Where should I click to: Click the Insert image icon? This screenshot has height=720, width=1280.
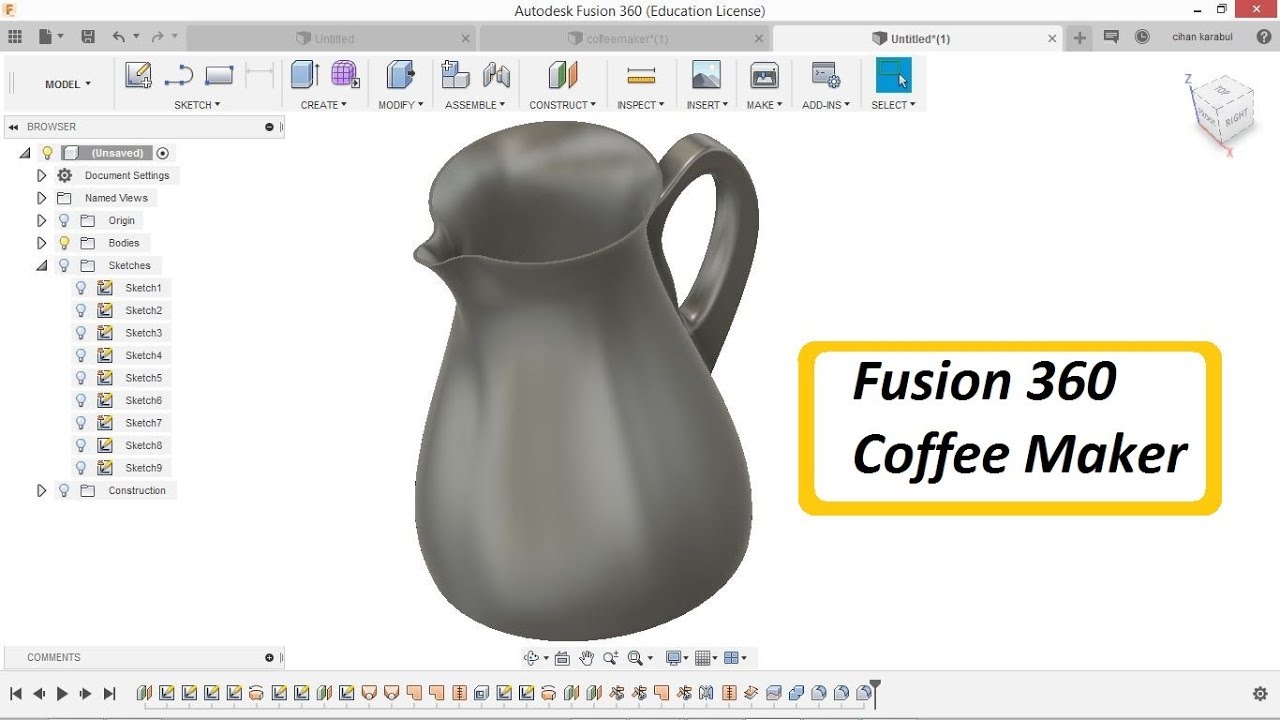click(706, 75)
